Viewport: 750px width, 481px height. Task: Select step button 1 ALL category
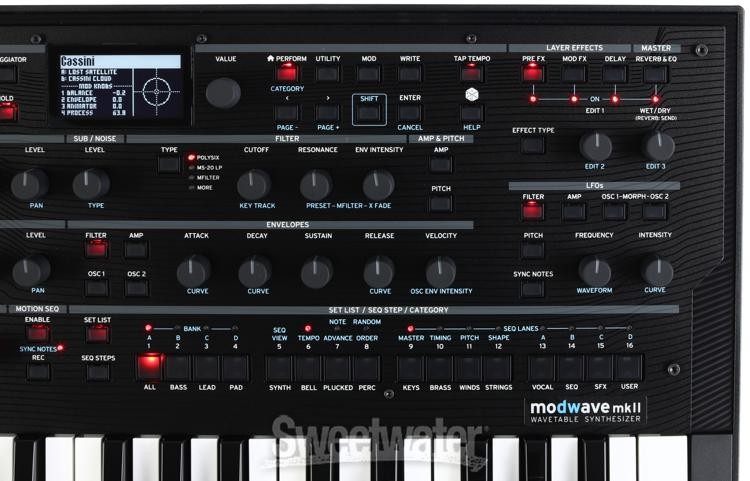[150, 367]
